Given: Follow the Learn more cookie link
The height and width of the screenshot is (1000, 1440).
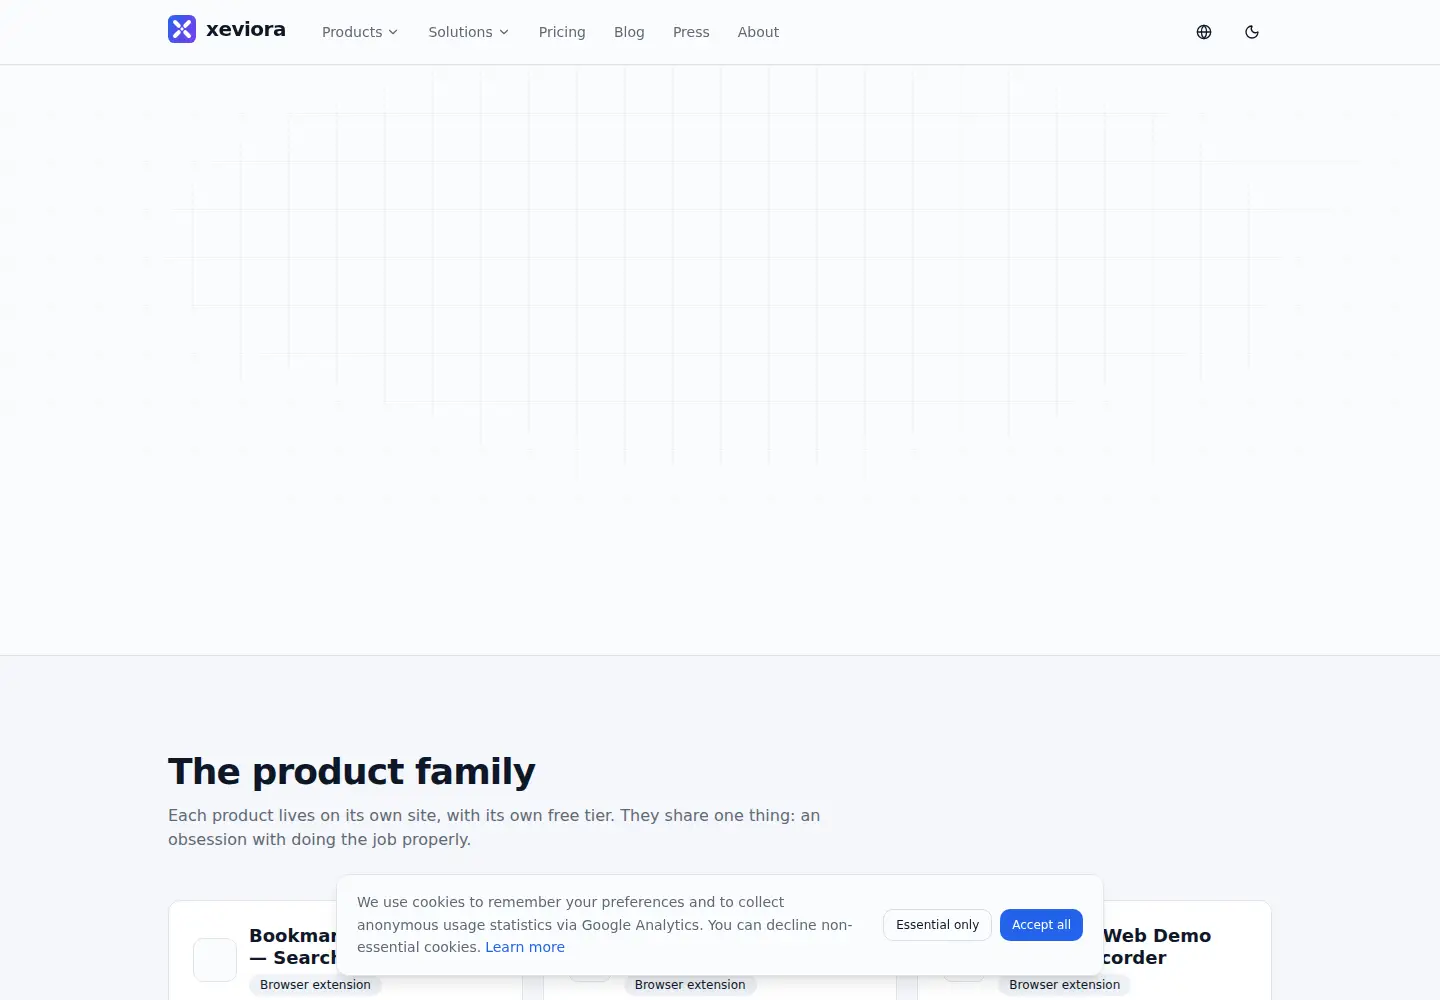Looking at the screenshot, I should tap(525, 947).
